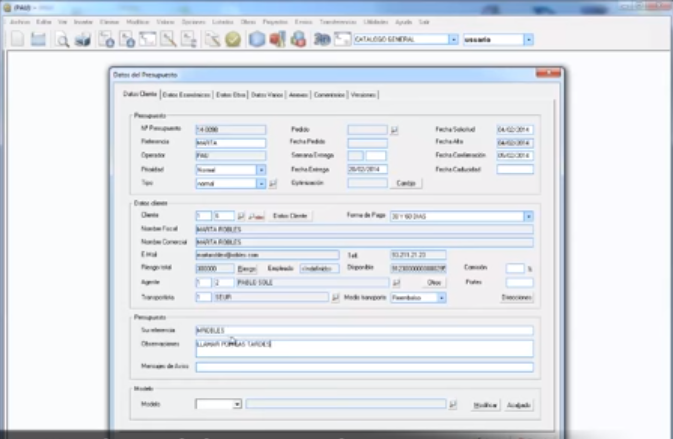Image resolution: width=673 pixels, height=439 pixels.
Task: Click the red speaker toolbar icon
Action: pyautogui.click(x=276, y=40)
